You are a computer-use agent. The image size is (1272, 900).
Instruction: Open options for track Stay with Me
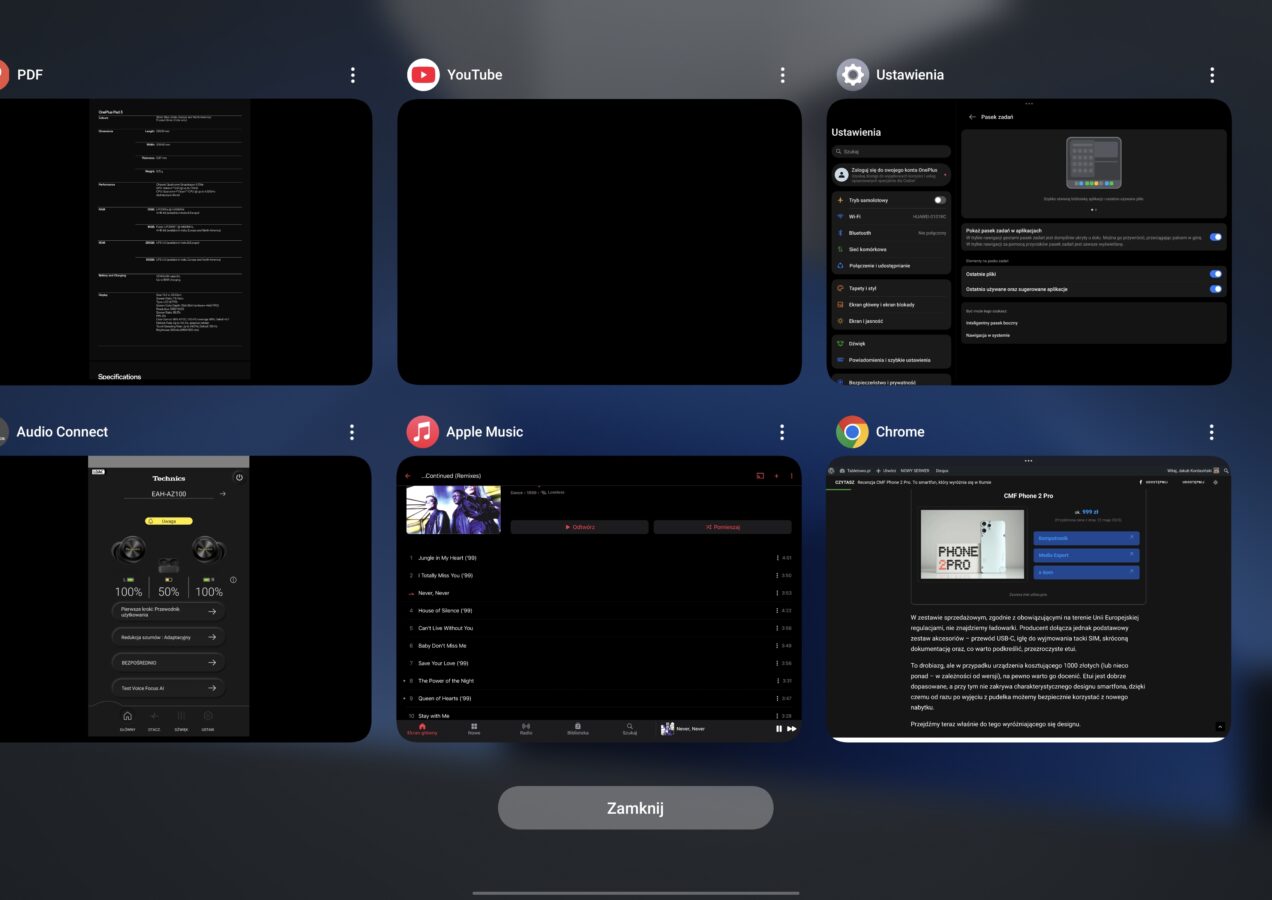coord(777,716)
